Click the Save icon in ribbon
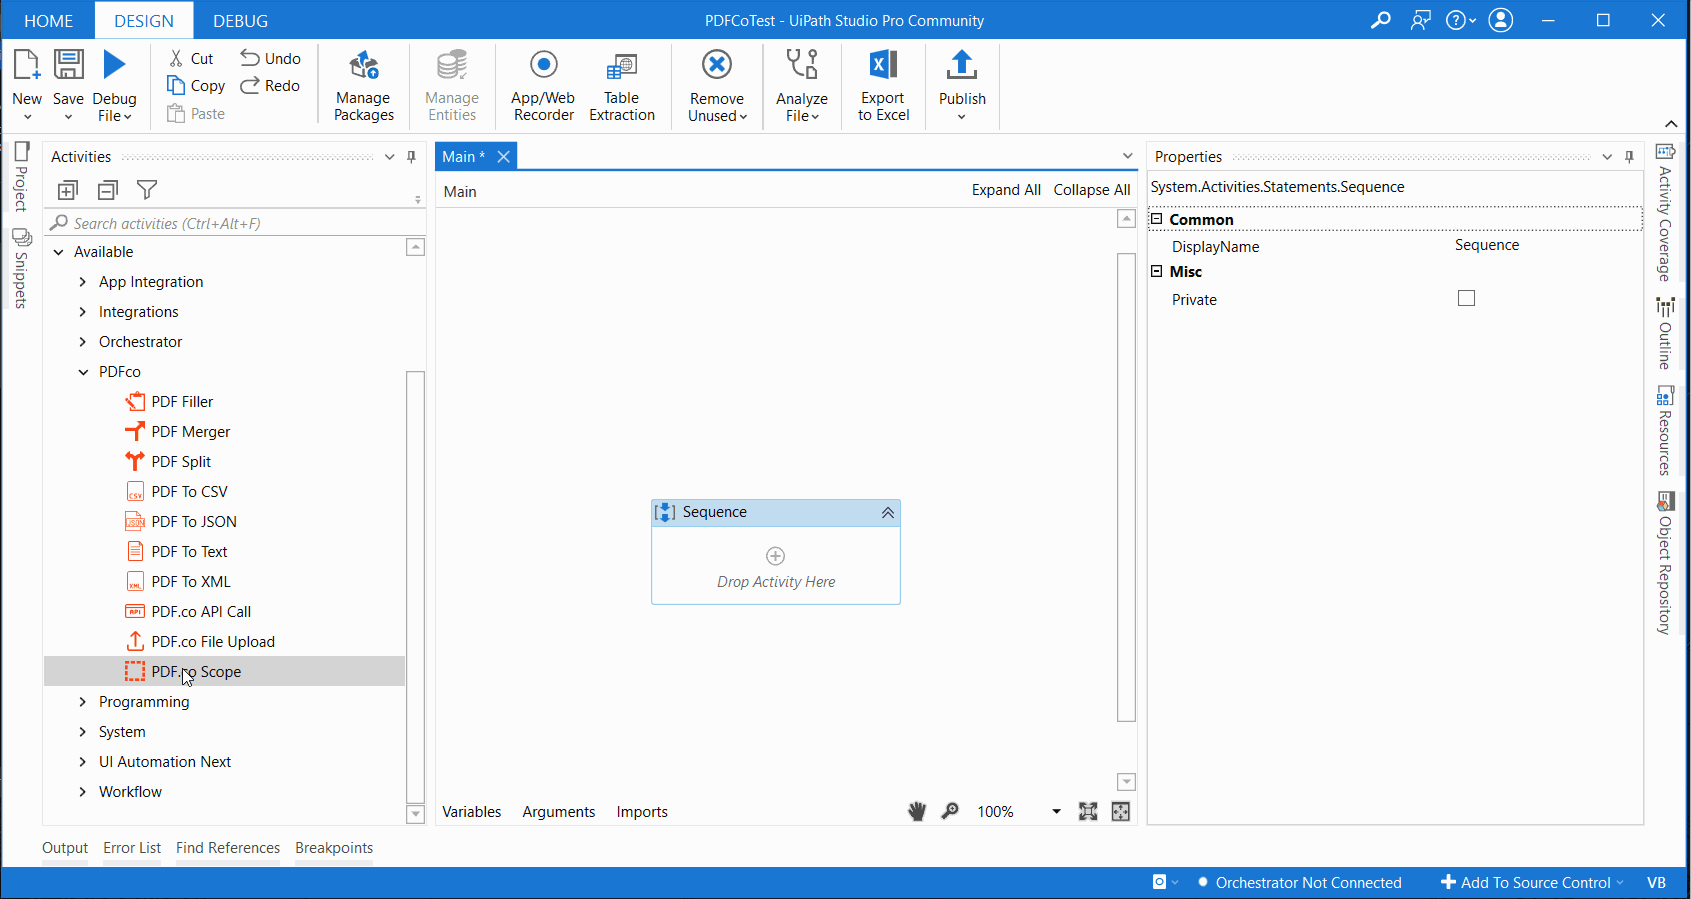 (x=68, y=65)
